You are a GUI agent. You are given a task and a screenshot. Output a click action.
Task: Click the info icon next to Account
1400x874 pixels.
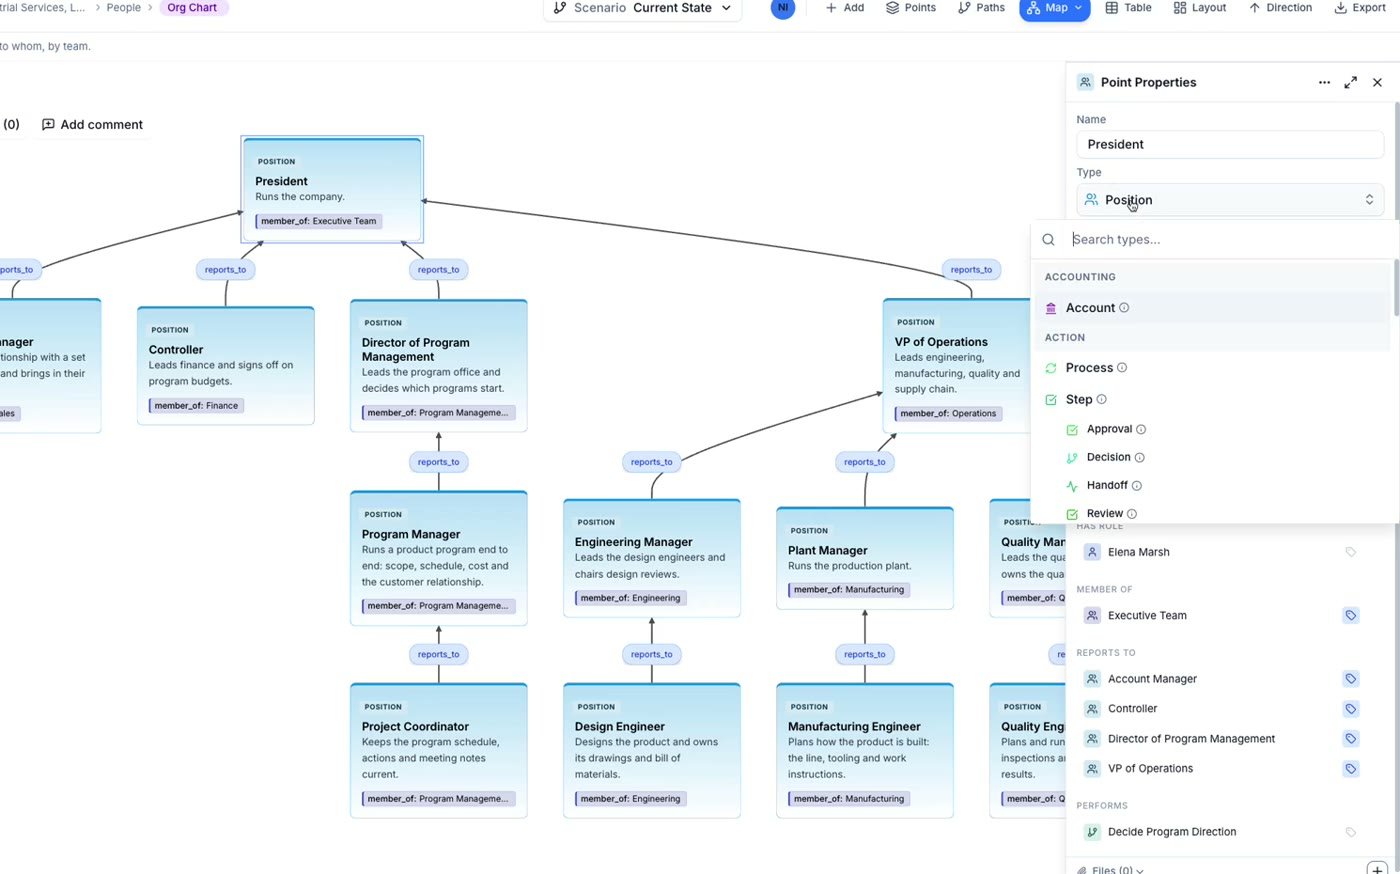click(x=1124, y=308)
